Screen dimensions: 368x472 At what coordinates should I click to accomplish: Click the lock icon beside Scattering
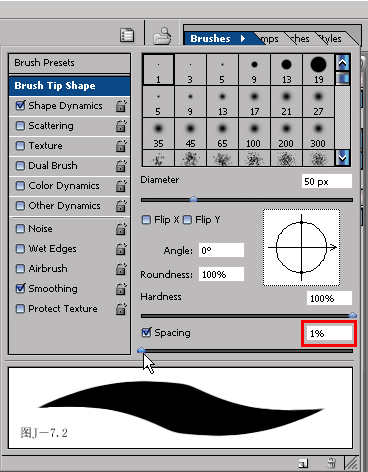121,126
